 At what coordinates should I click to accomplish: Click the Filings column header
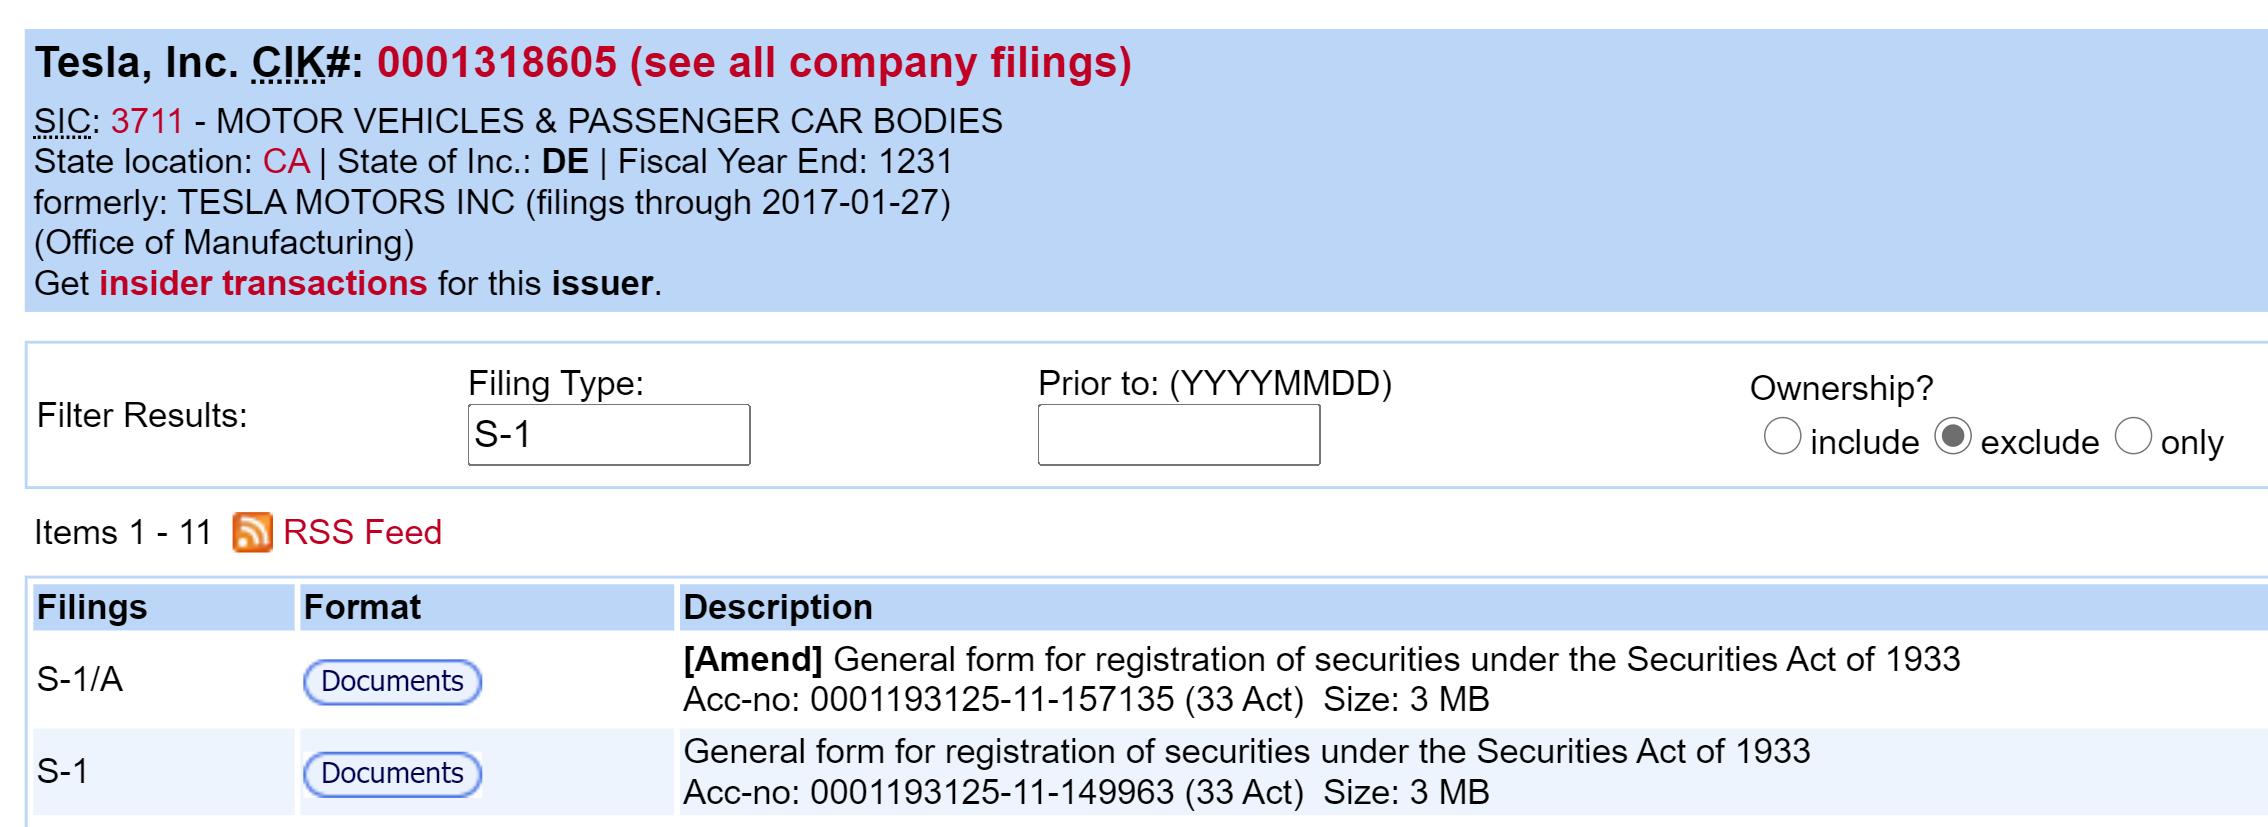click(x=92, y=607)
